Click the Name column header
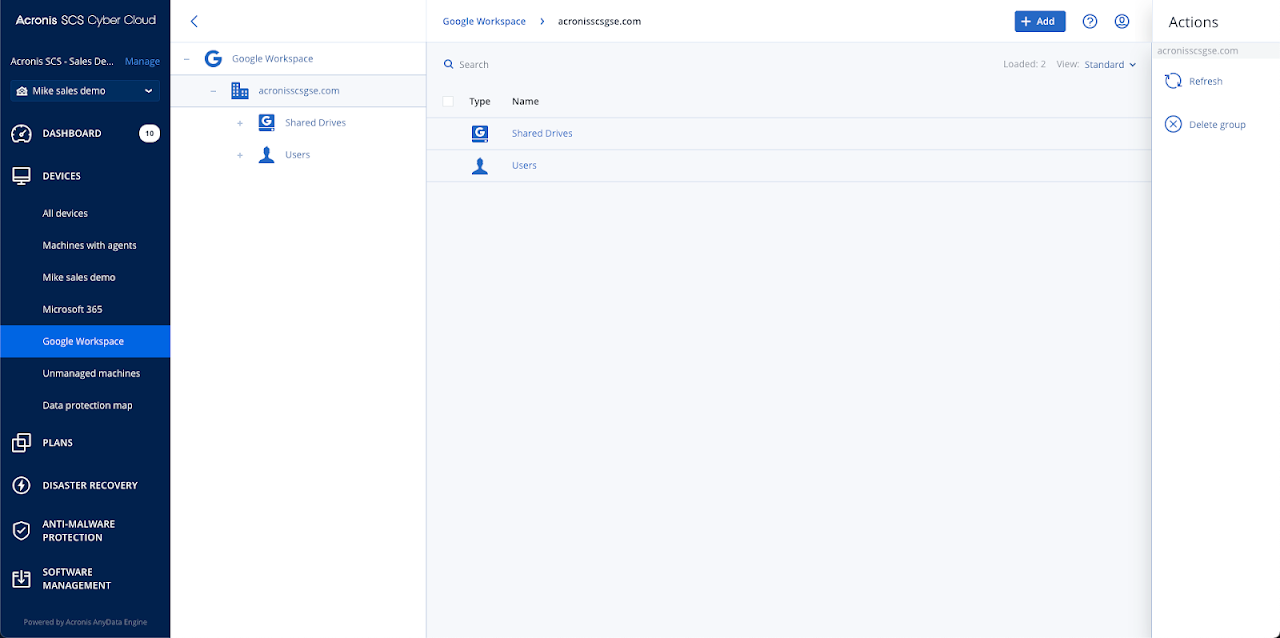The image size is (1280, 638). (x=525, y=102)
